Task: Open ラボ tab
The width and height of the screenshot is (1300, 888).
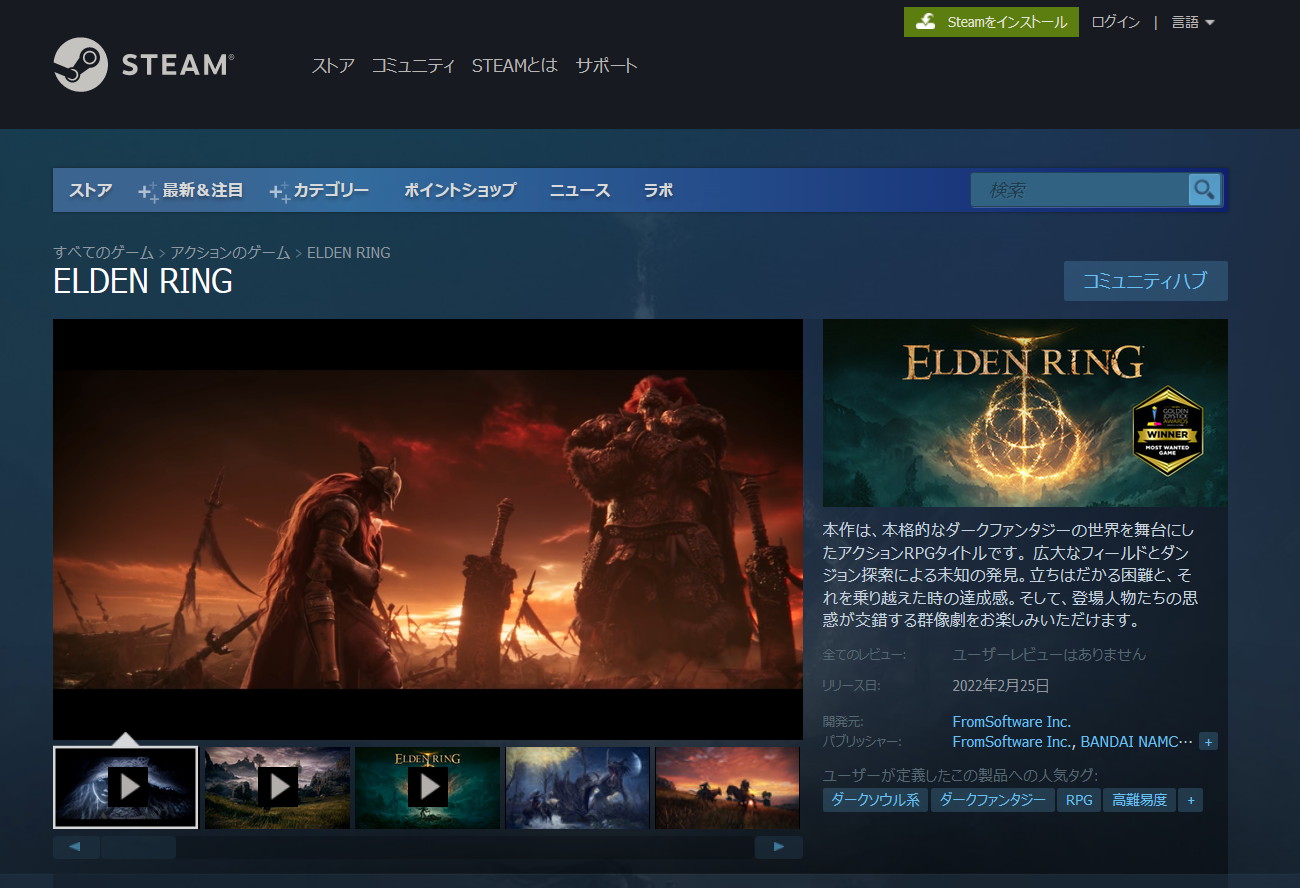Action: [x=658, y=190]
